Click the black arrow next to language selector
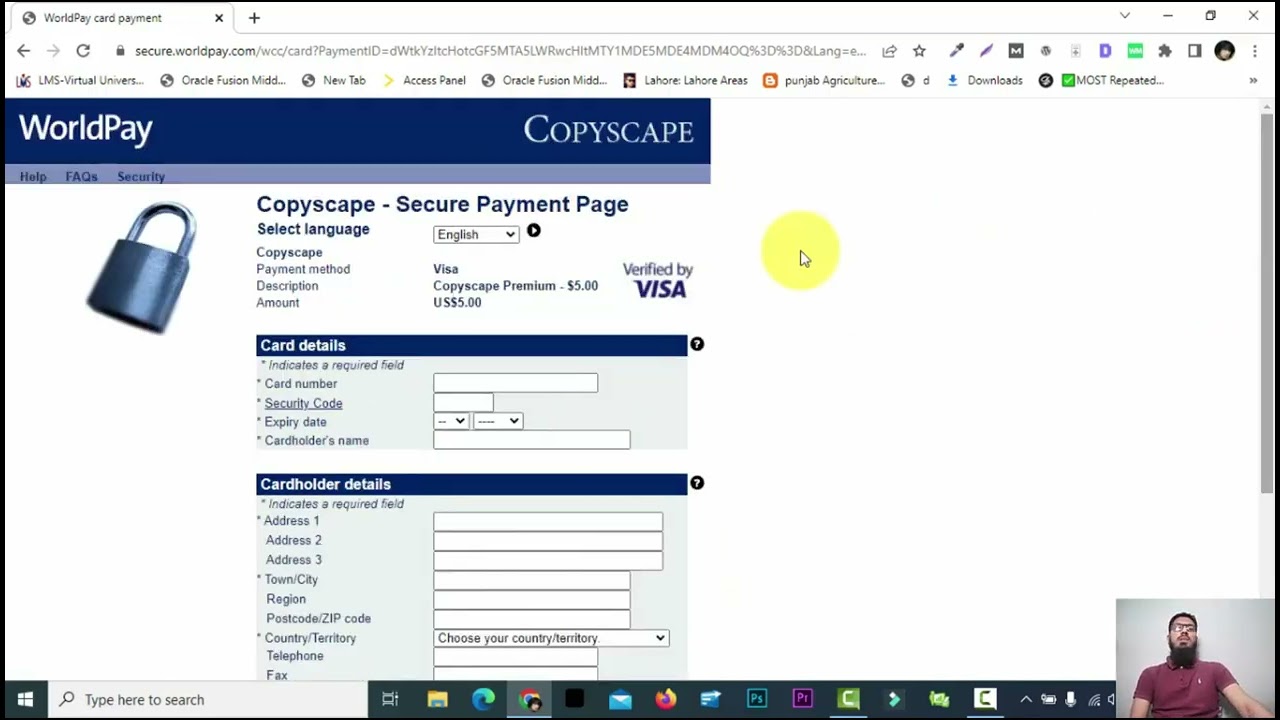 534,231
